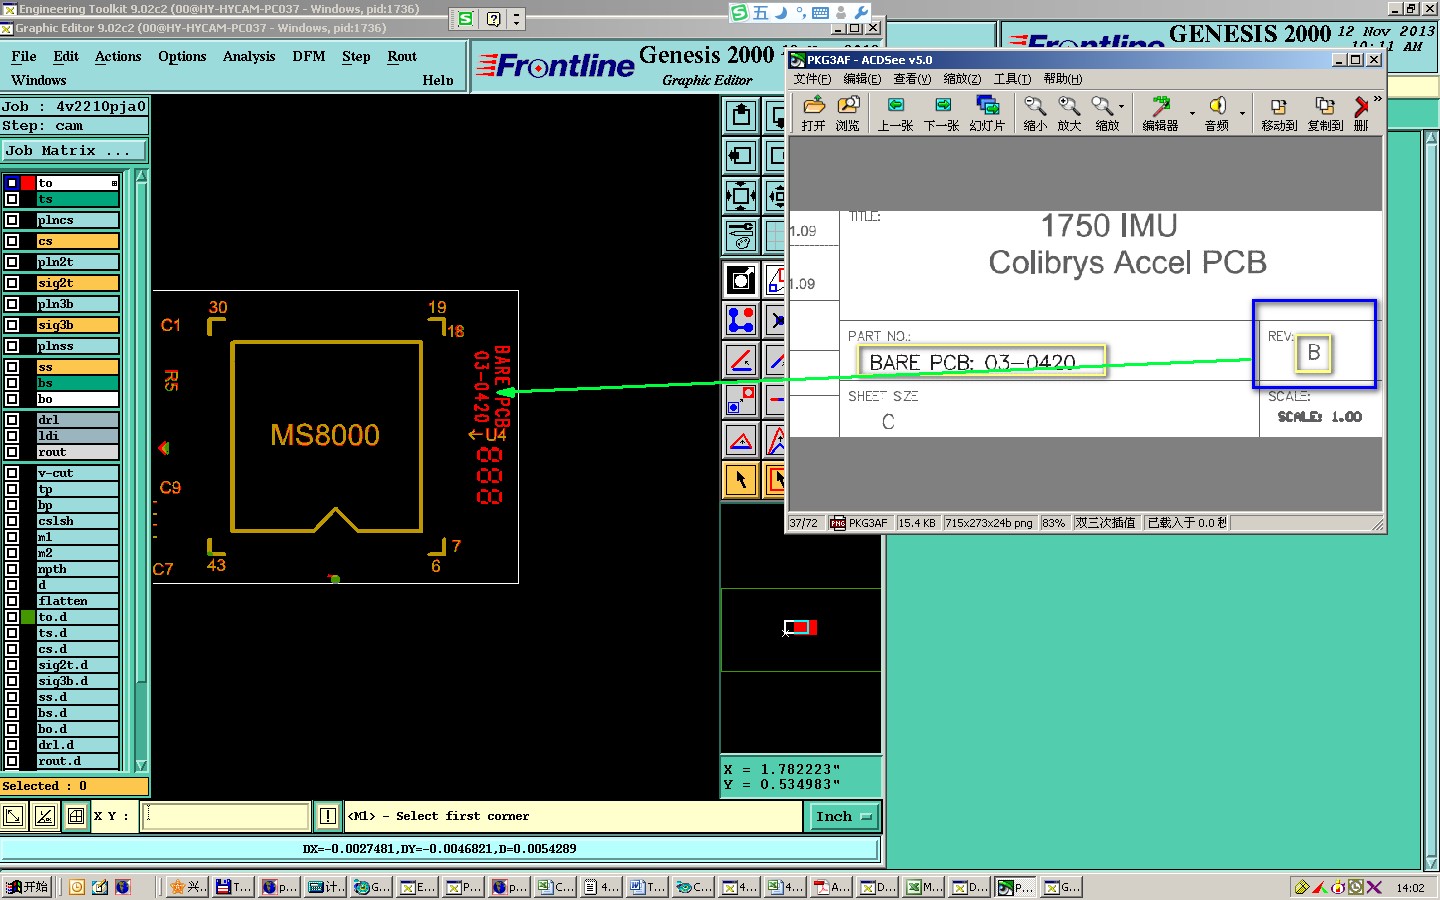Toggle display checkbox for layer v-cut
Viewport: 1440px width, 900px height.
pyautogui.click(x=12, y=473)
